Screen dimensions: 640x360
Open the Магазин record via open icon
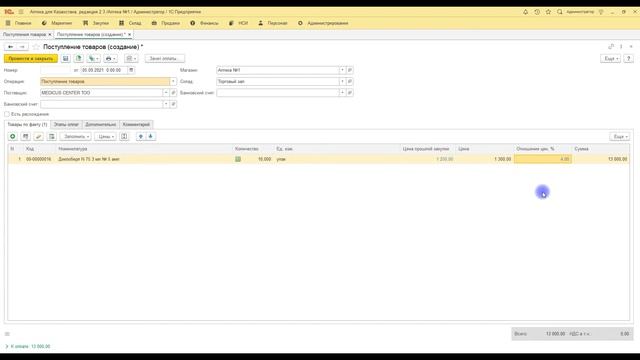click(x=349, y=70)
